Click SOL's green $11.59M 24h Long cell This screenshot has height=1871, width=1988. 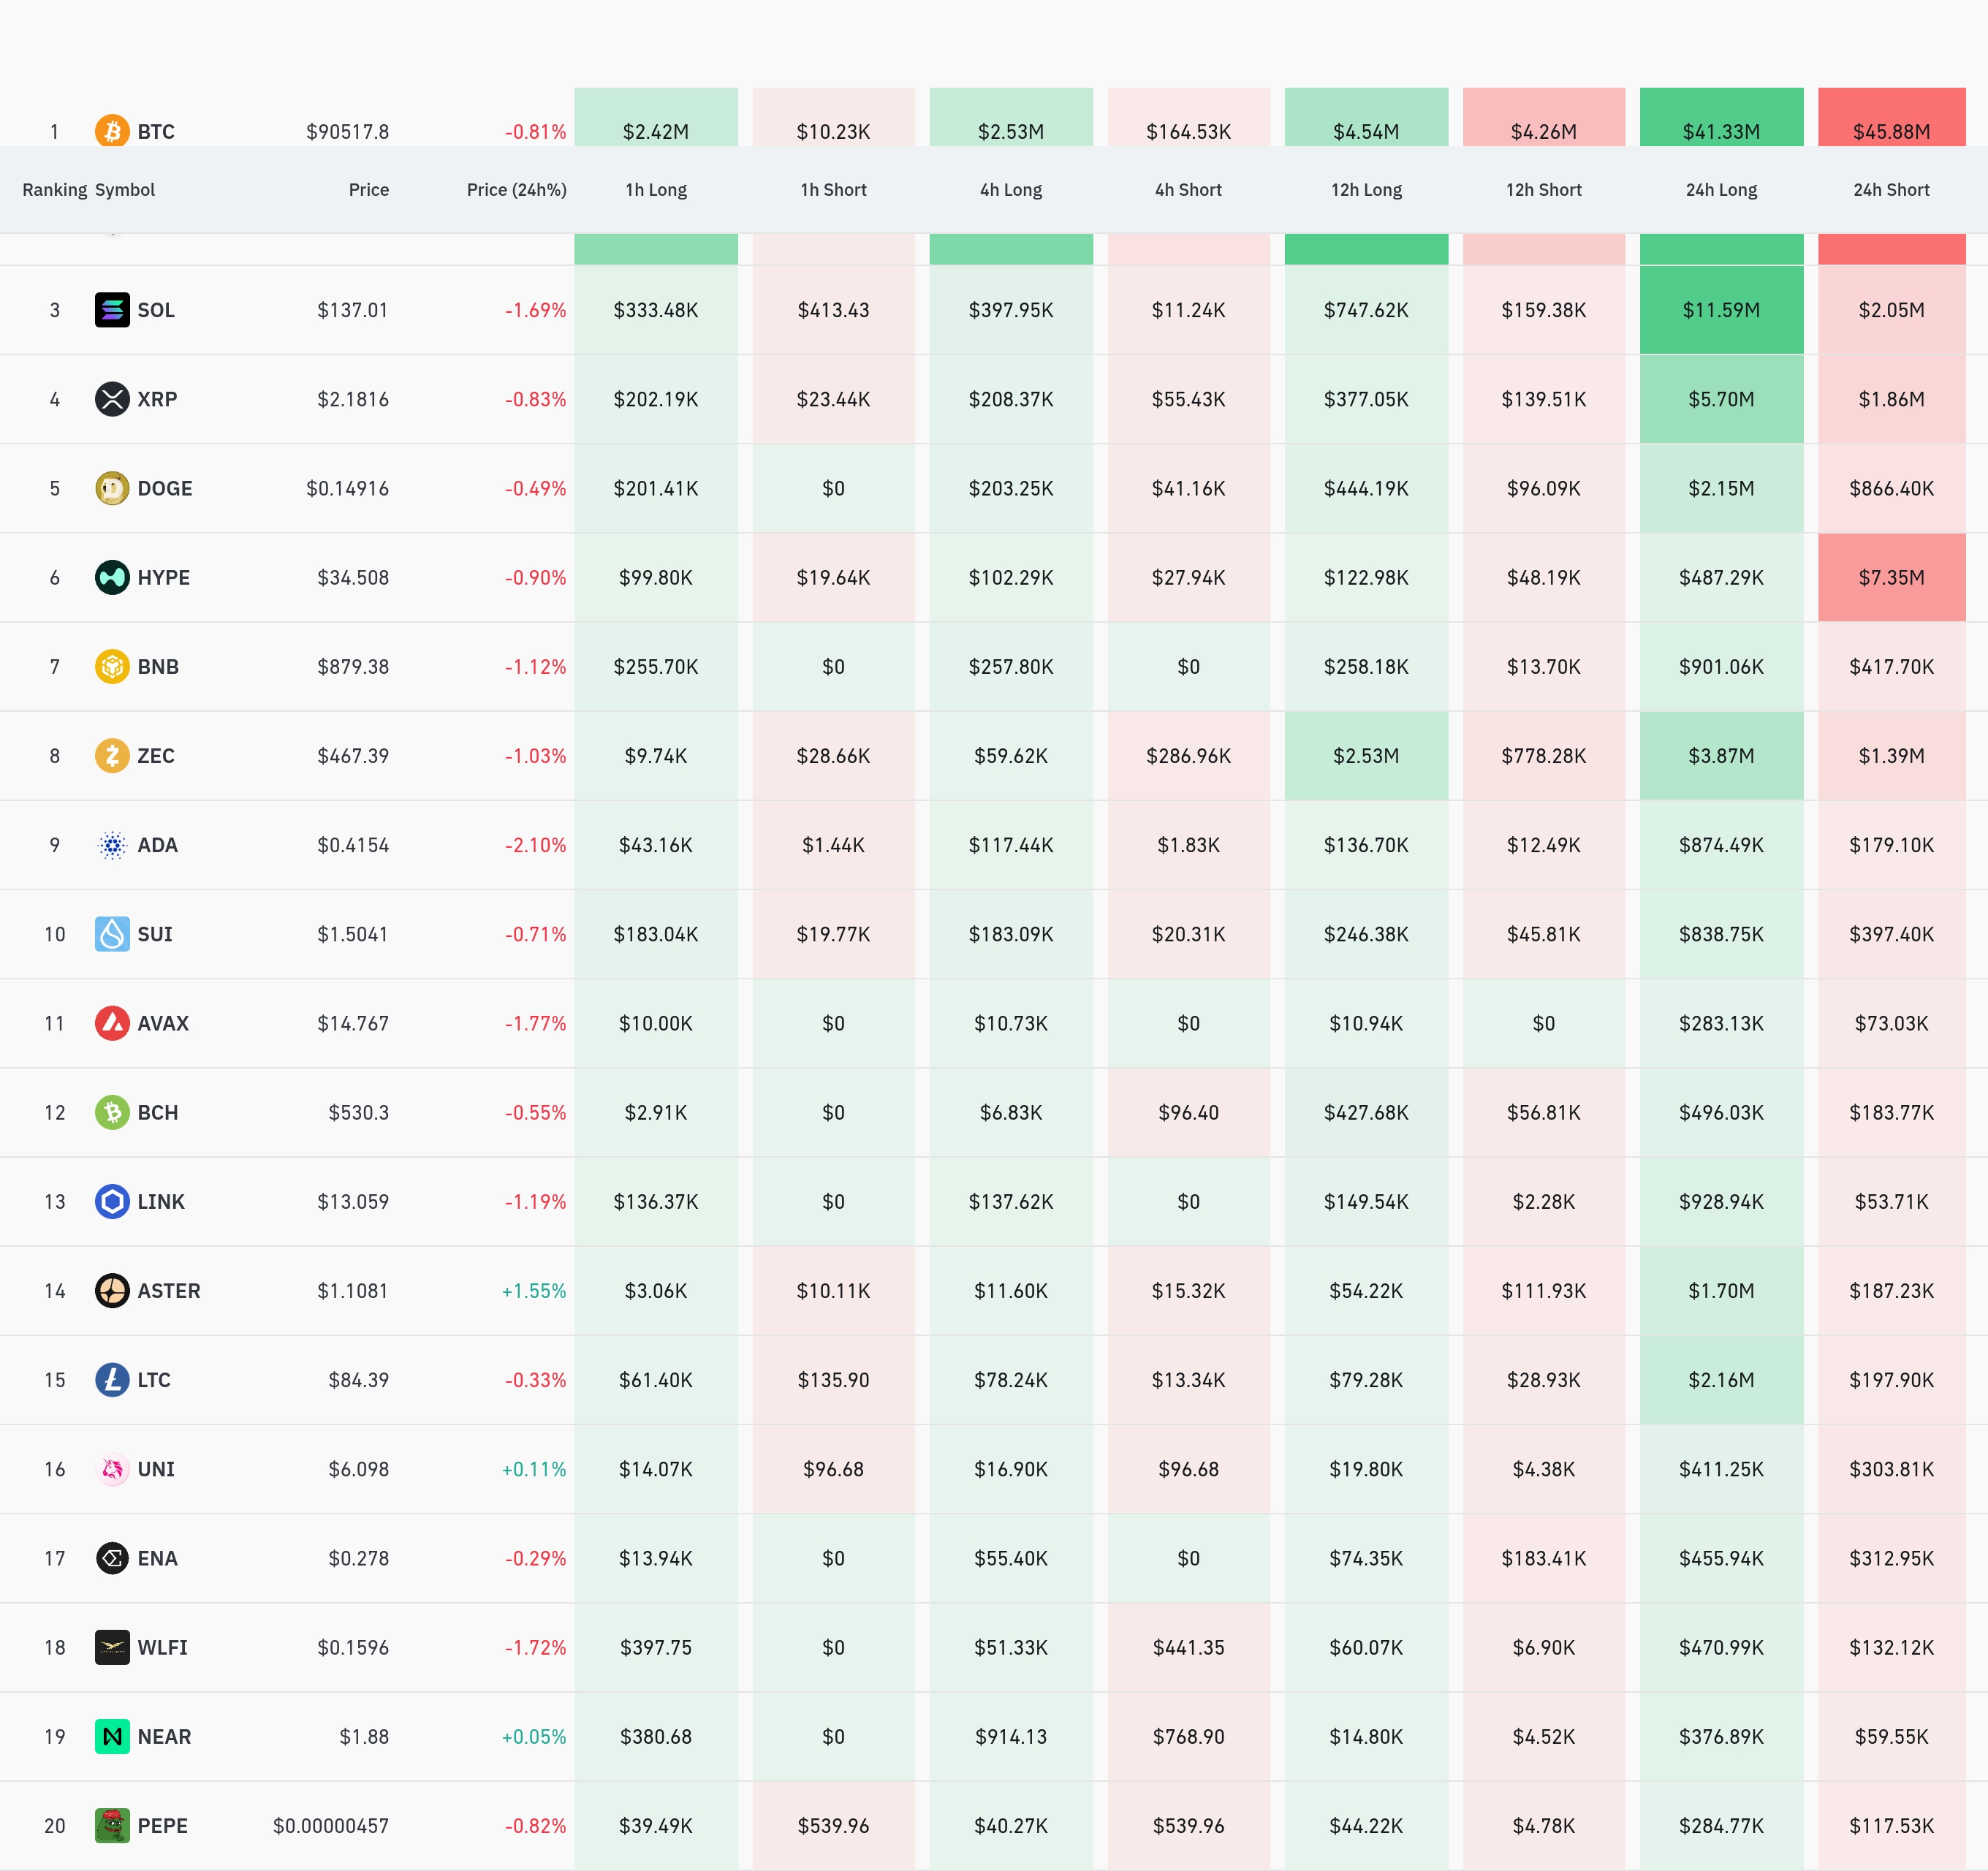1720,310
